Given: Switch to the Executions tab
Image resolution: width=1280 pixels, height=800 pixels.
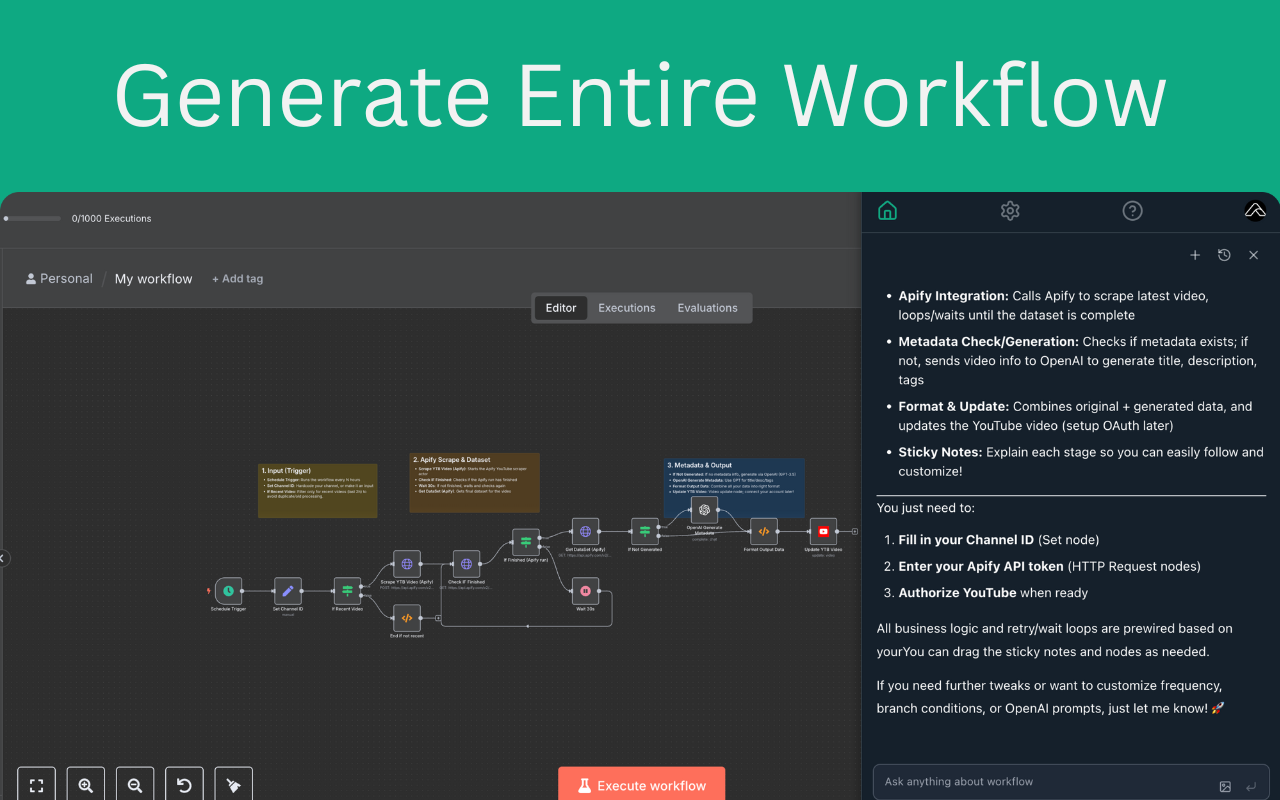Looking at the screenshot, I should pos(627,308).
